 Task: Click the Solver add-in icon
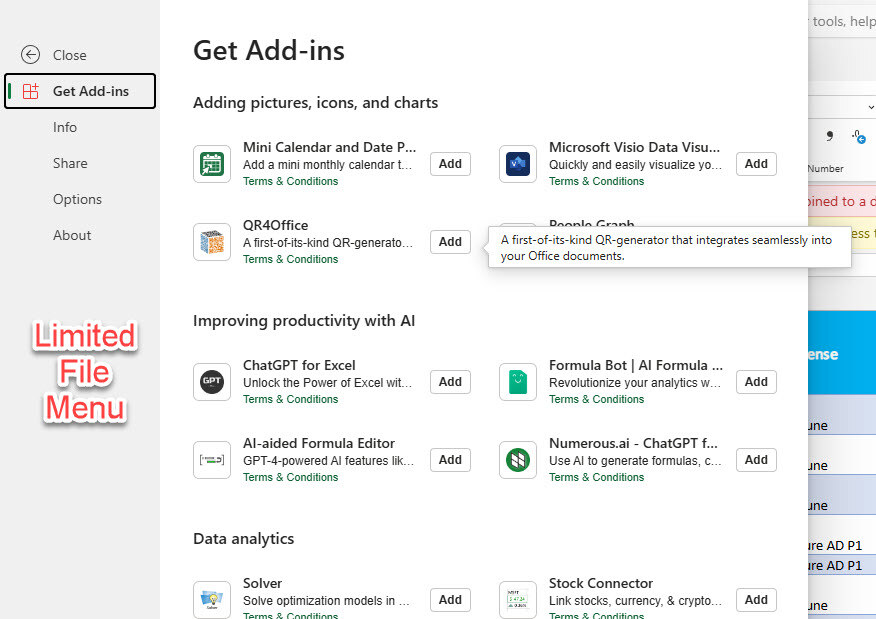tap(212, 599)
